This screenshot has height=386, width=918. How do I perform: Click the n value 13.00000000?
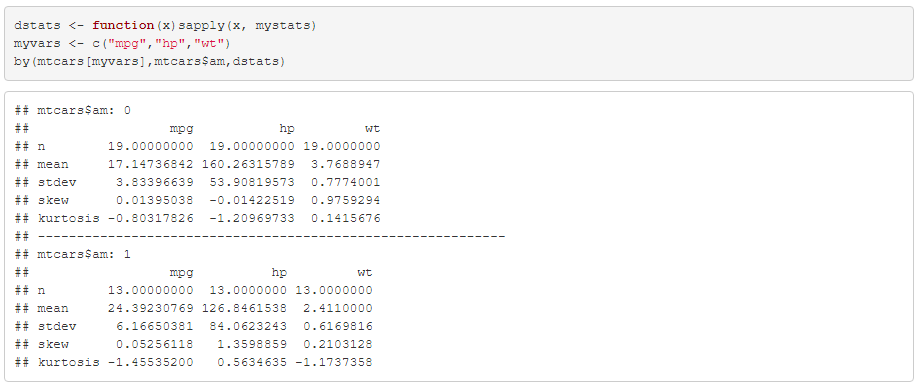(x=150, y=290)
